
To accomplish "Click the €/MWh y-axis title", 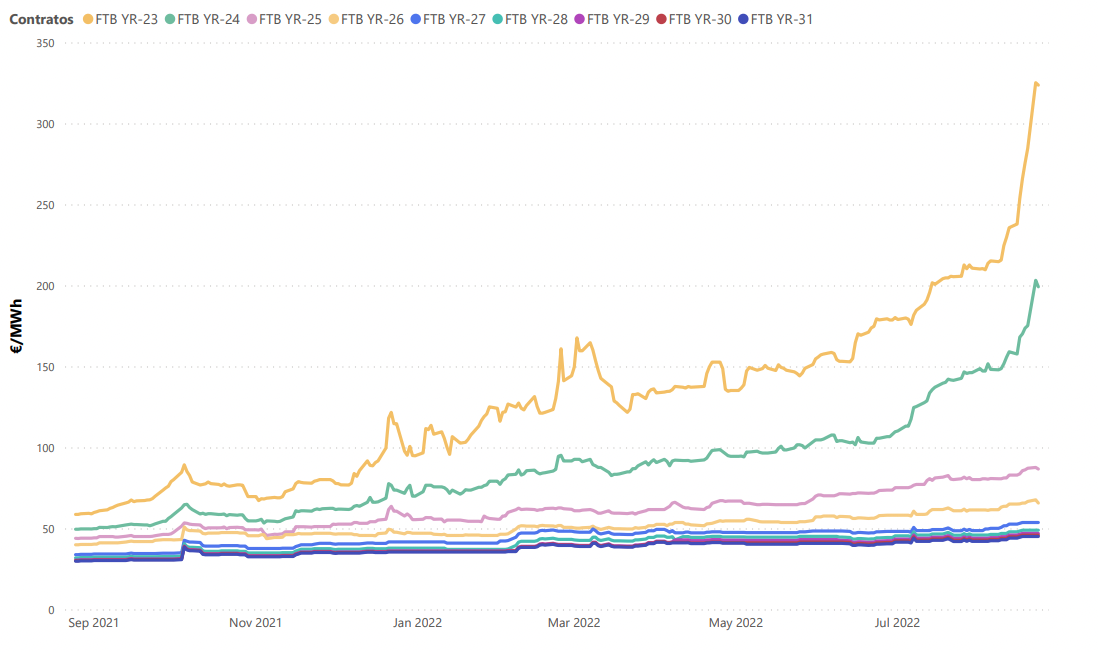I will coord(17,326).
